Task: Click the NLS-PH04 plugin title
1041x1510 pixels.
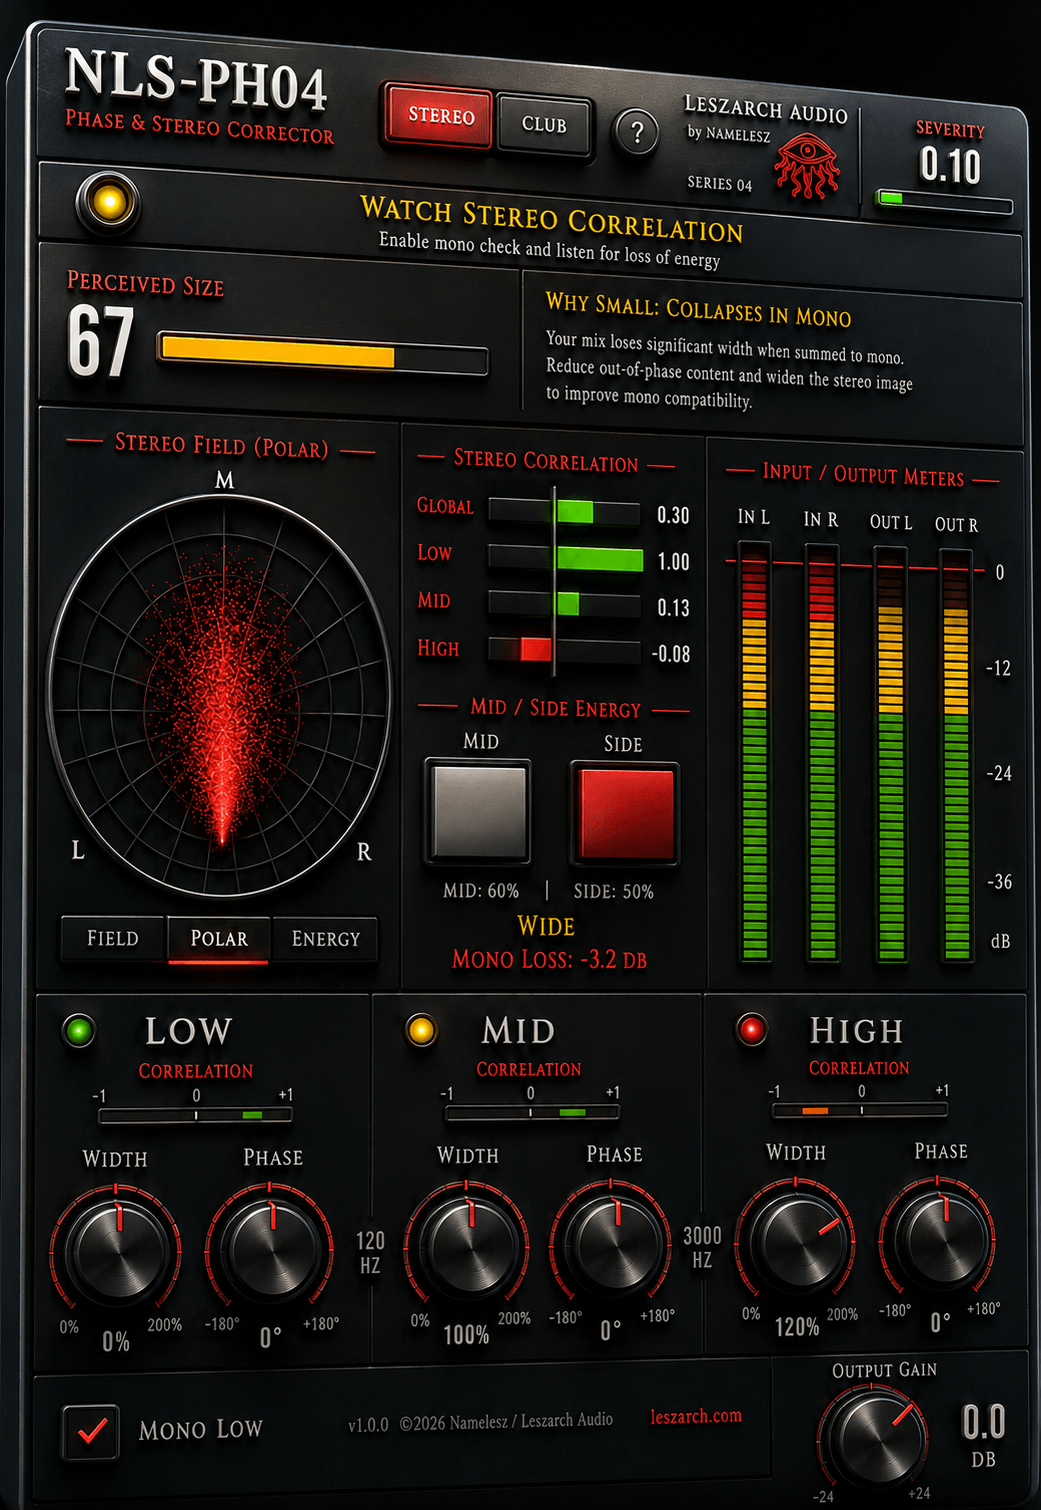Action: (196, 80)
